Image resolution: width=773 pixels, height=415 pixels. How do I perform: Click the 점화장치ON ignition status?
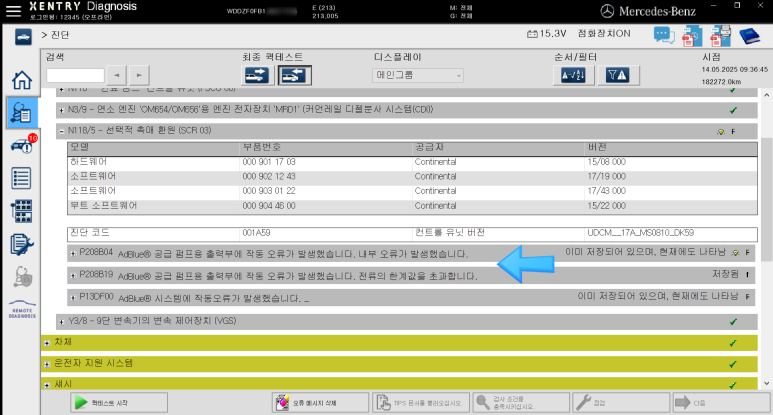click(x=604, y=34)
